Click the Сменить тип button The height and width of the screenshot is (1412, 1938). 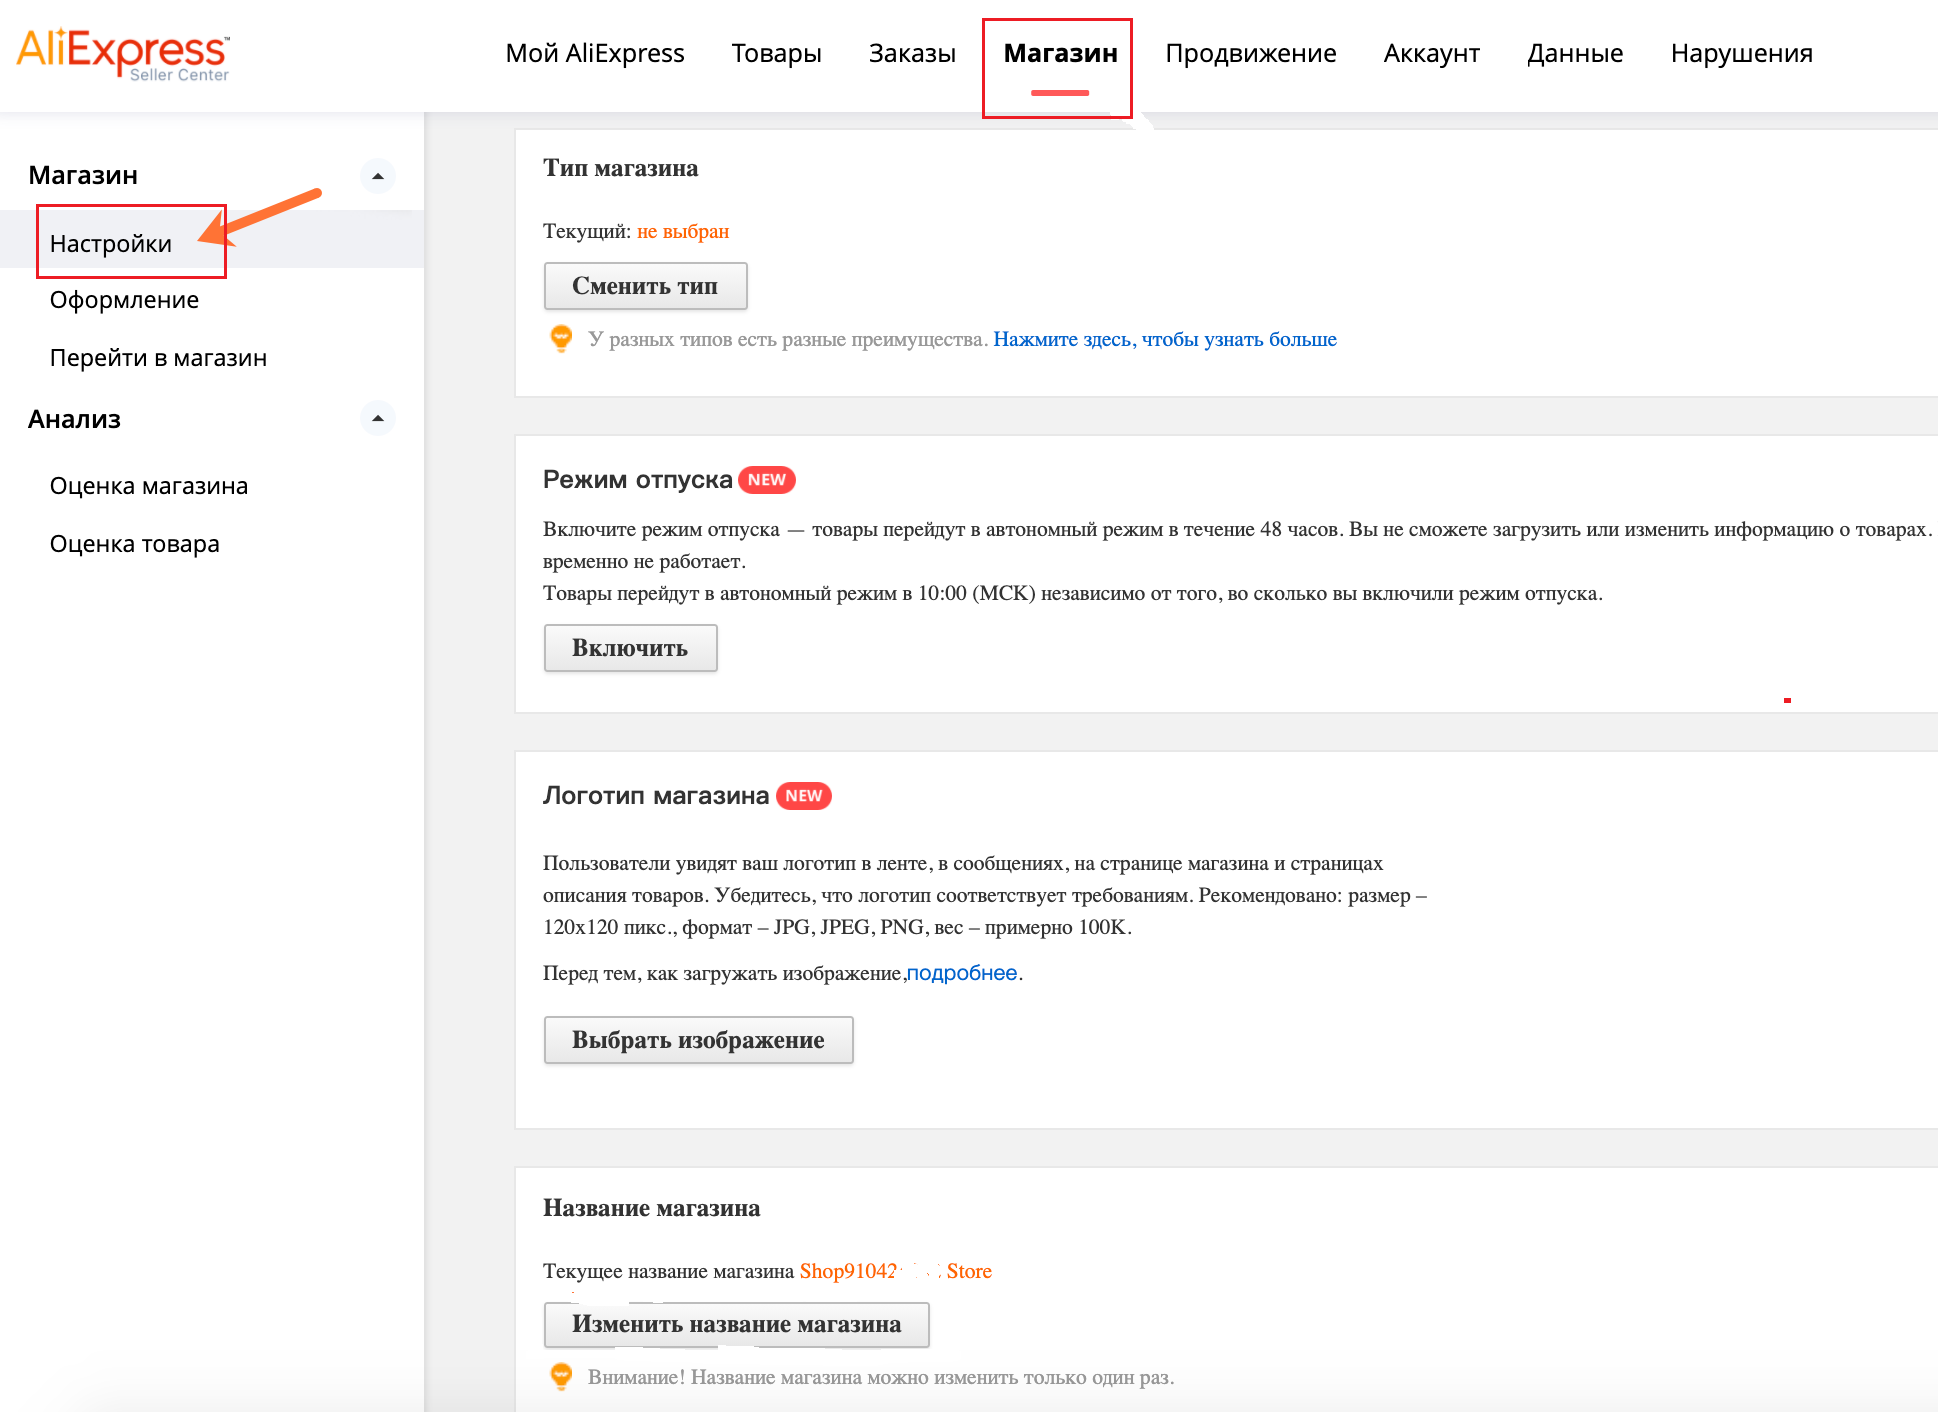click(645, 286)
